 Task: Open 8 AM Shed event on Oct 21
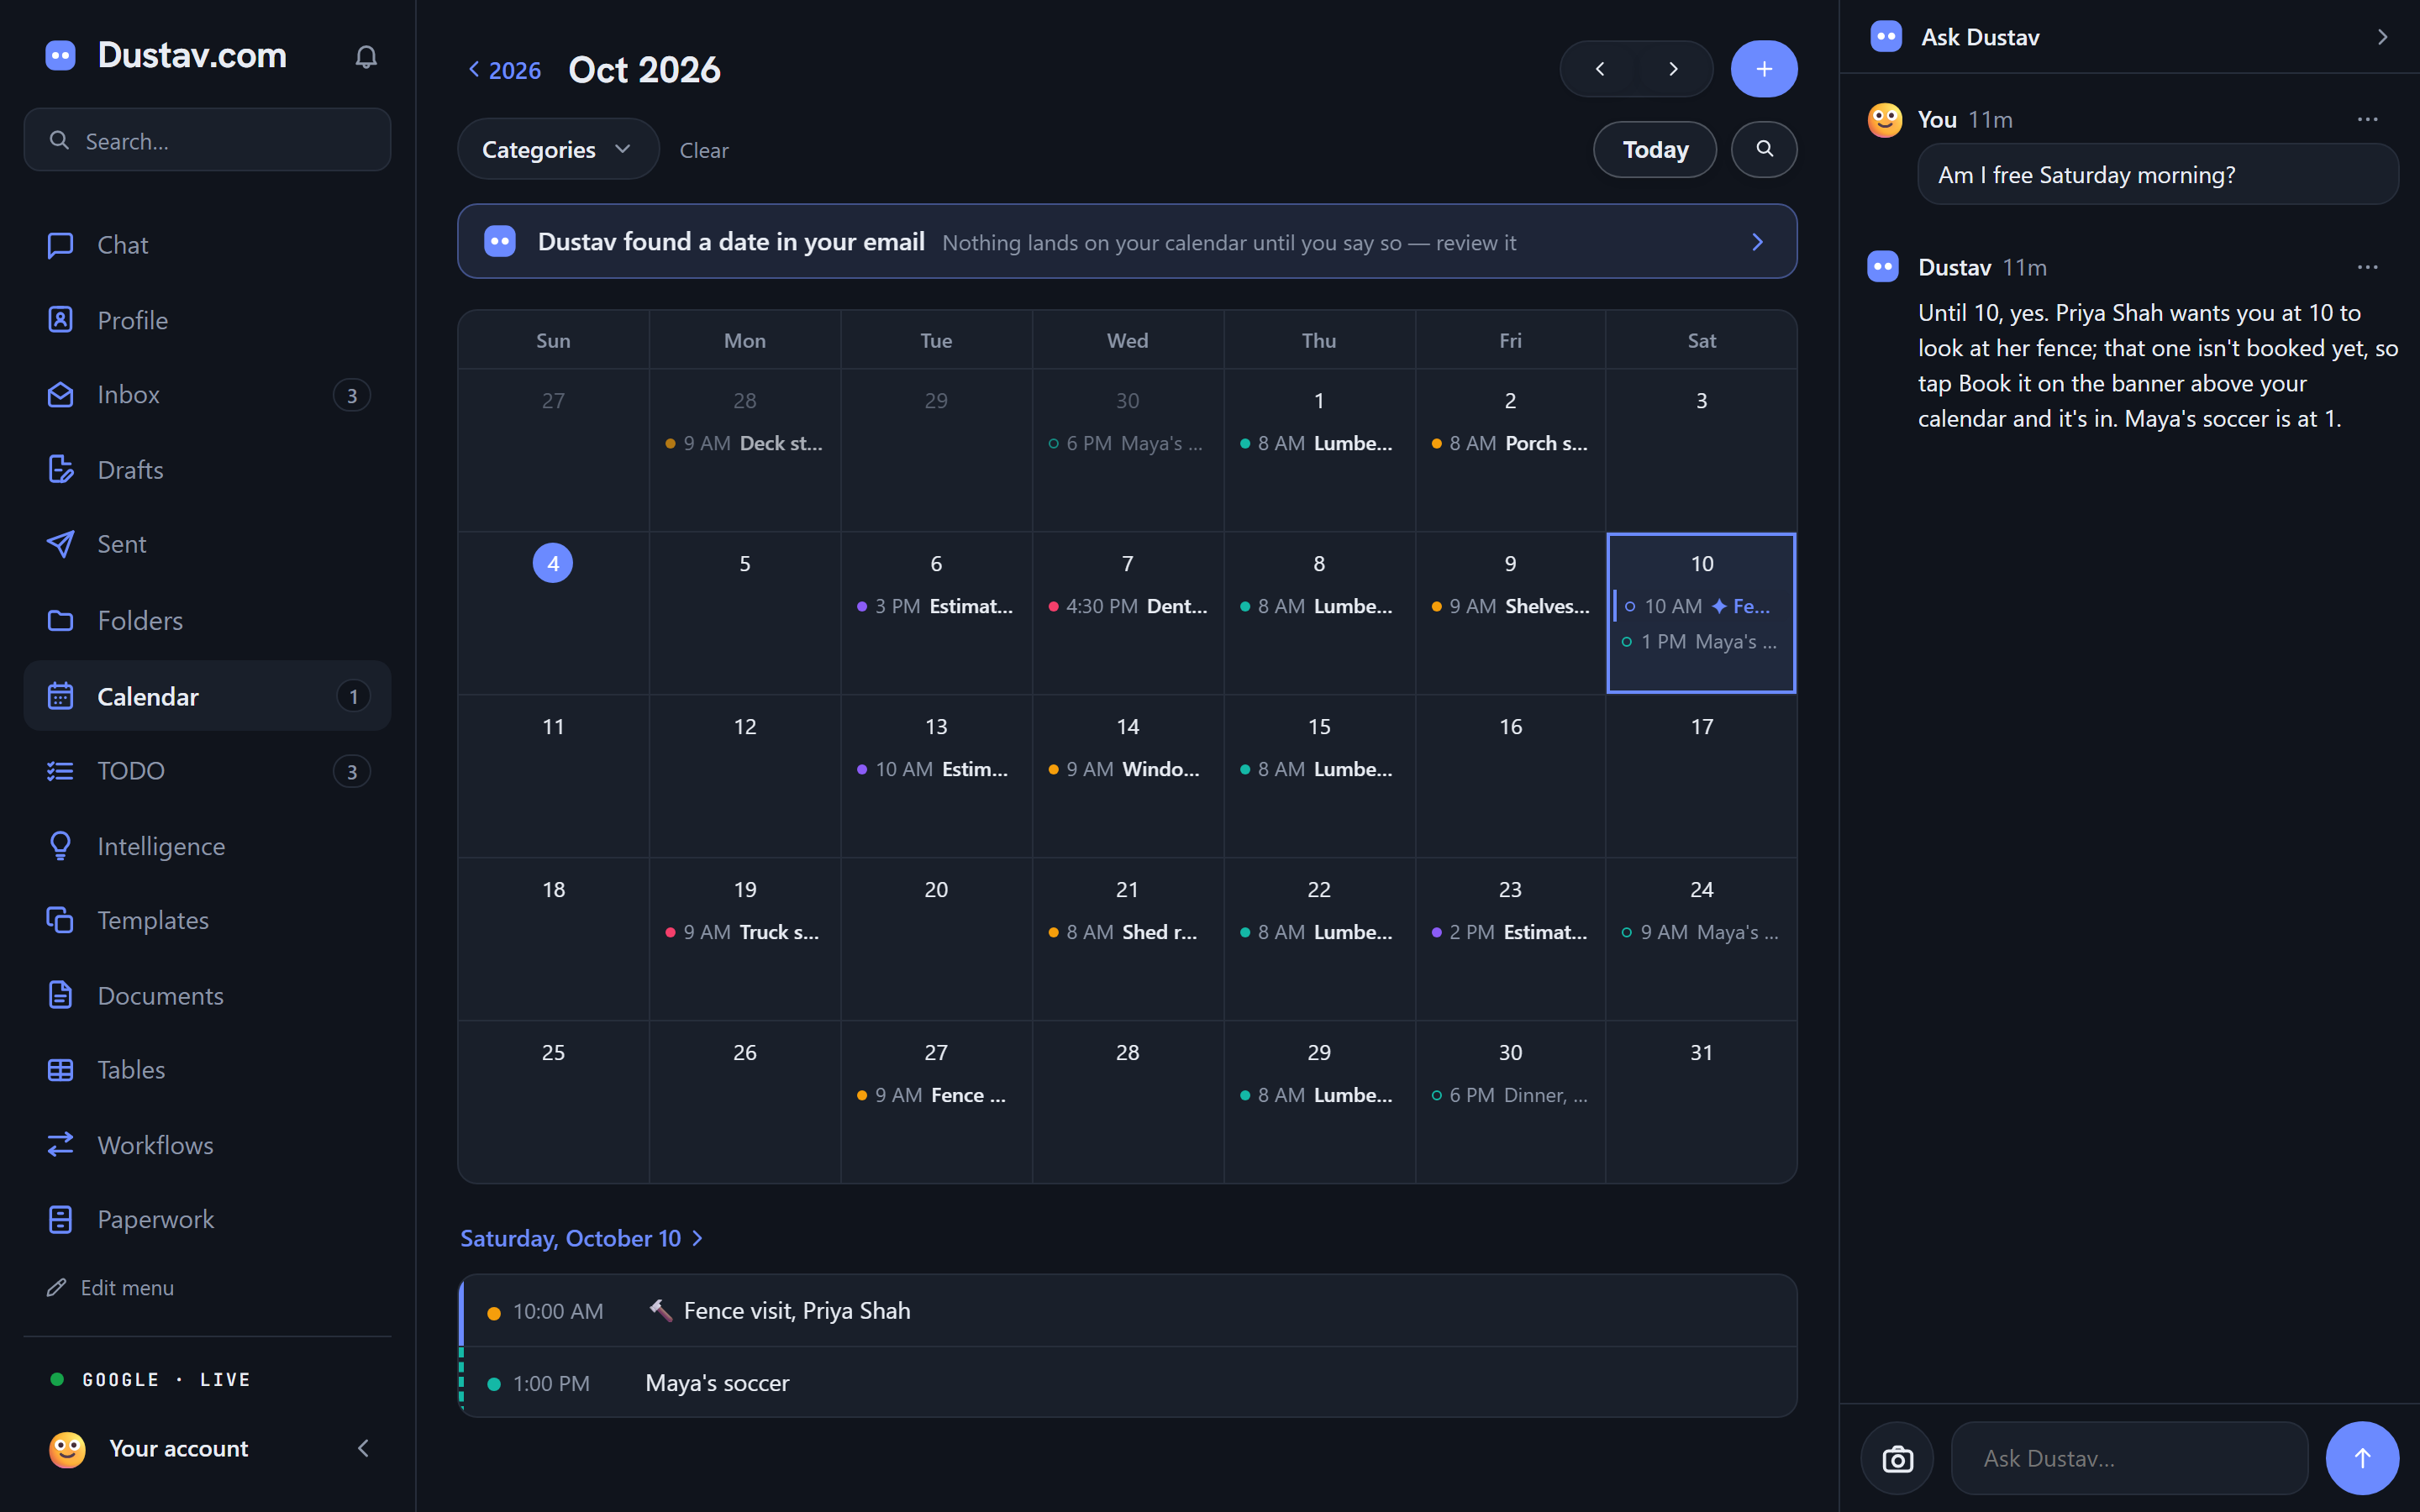[x=1127, y=932]
